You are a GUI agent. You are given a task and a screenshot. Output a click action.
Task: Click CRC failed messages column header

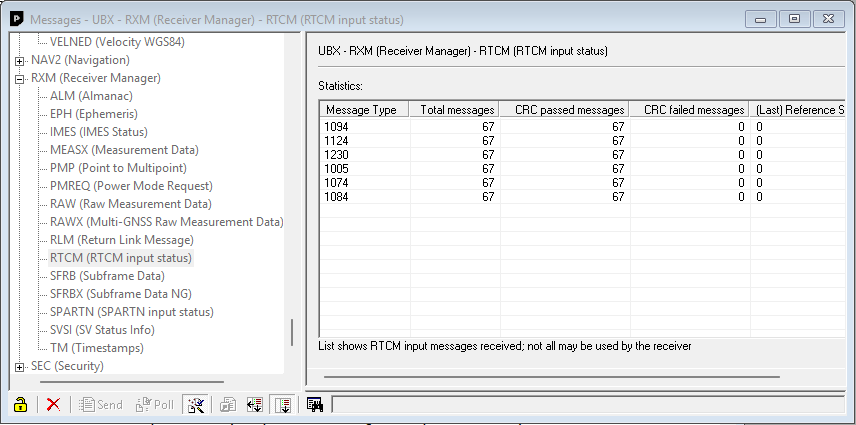[x=690, y=110]
